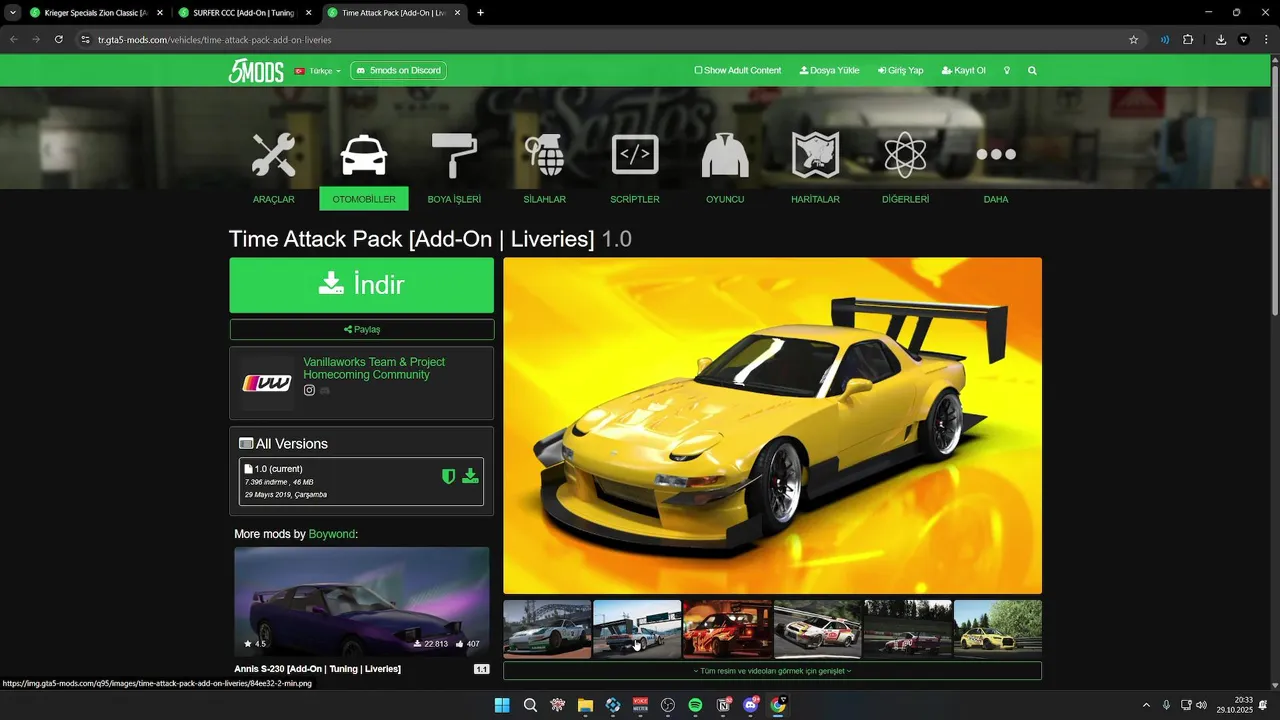The width and height of the screenshot is (1280, 720).
Task: Click the address bar URL field
Action: pyautogui.click(x=600, y=40)
